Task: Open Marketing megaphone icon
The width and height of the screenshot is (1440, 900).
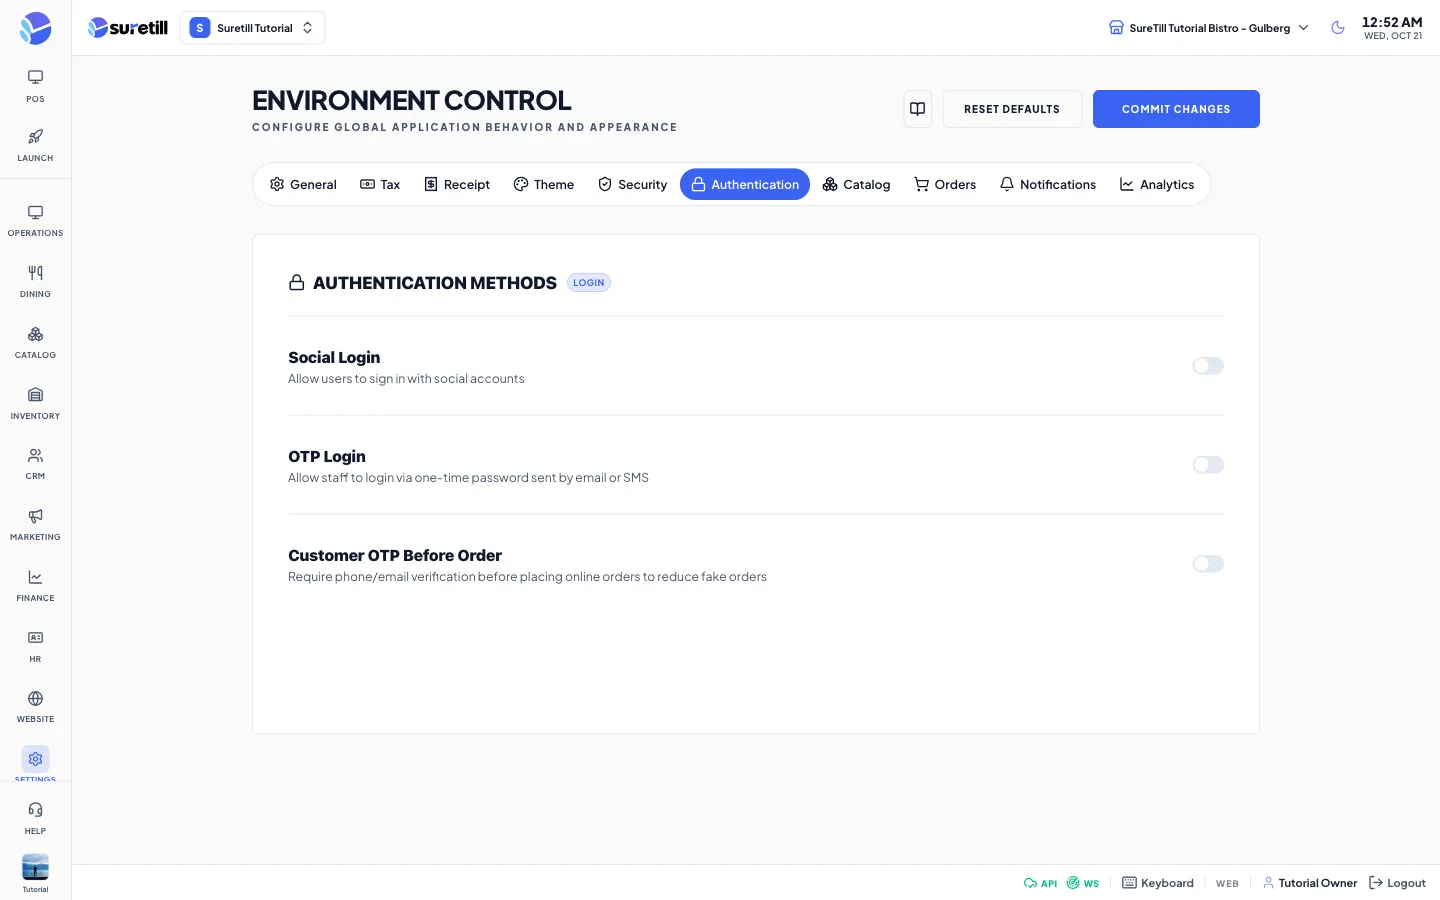Action: coord(35,516)
